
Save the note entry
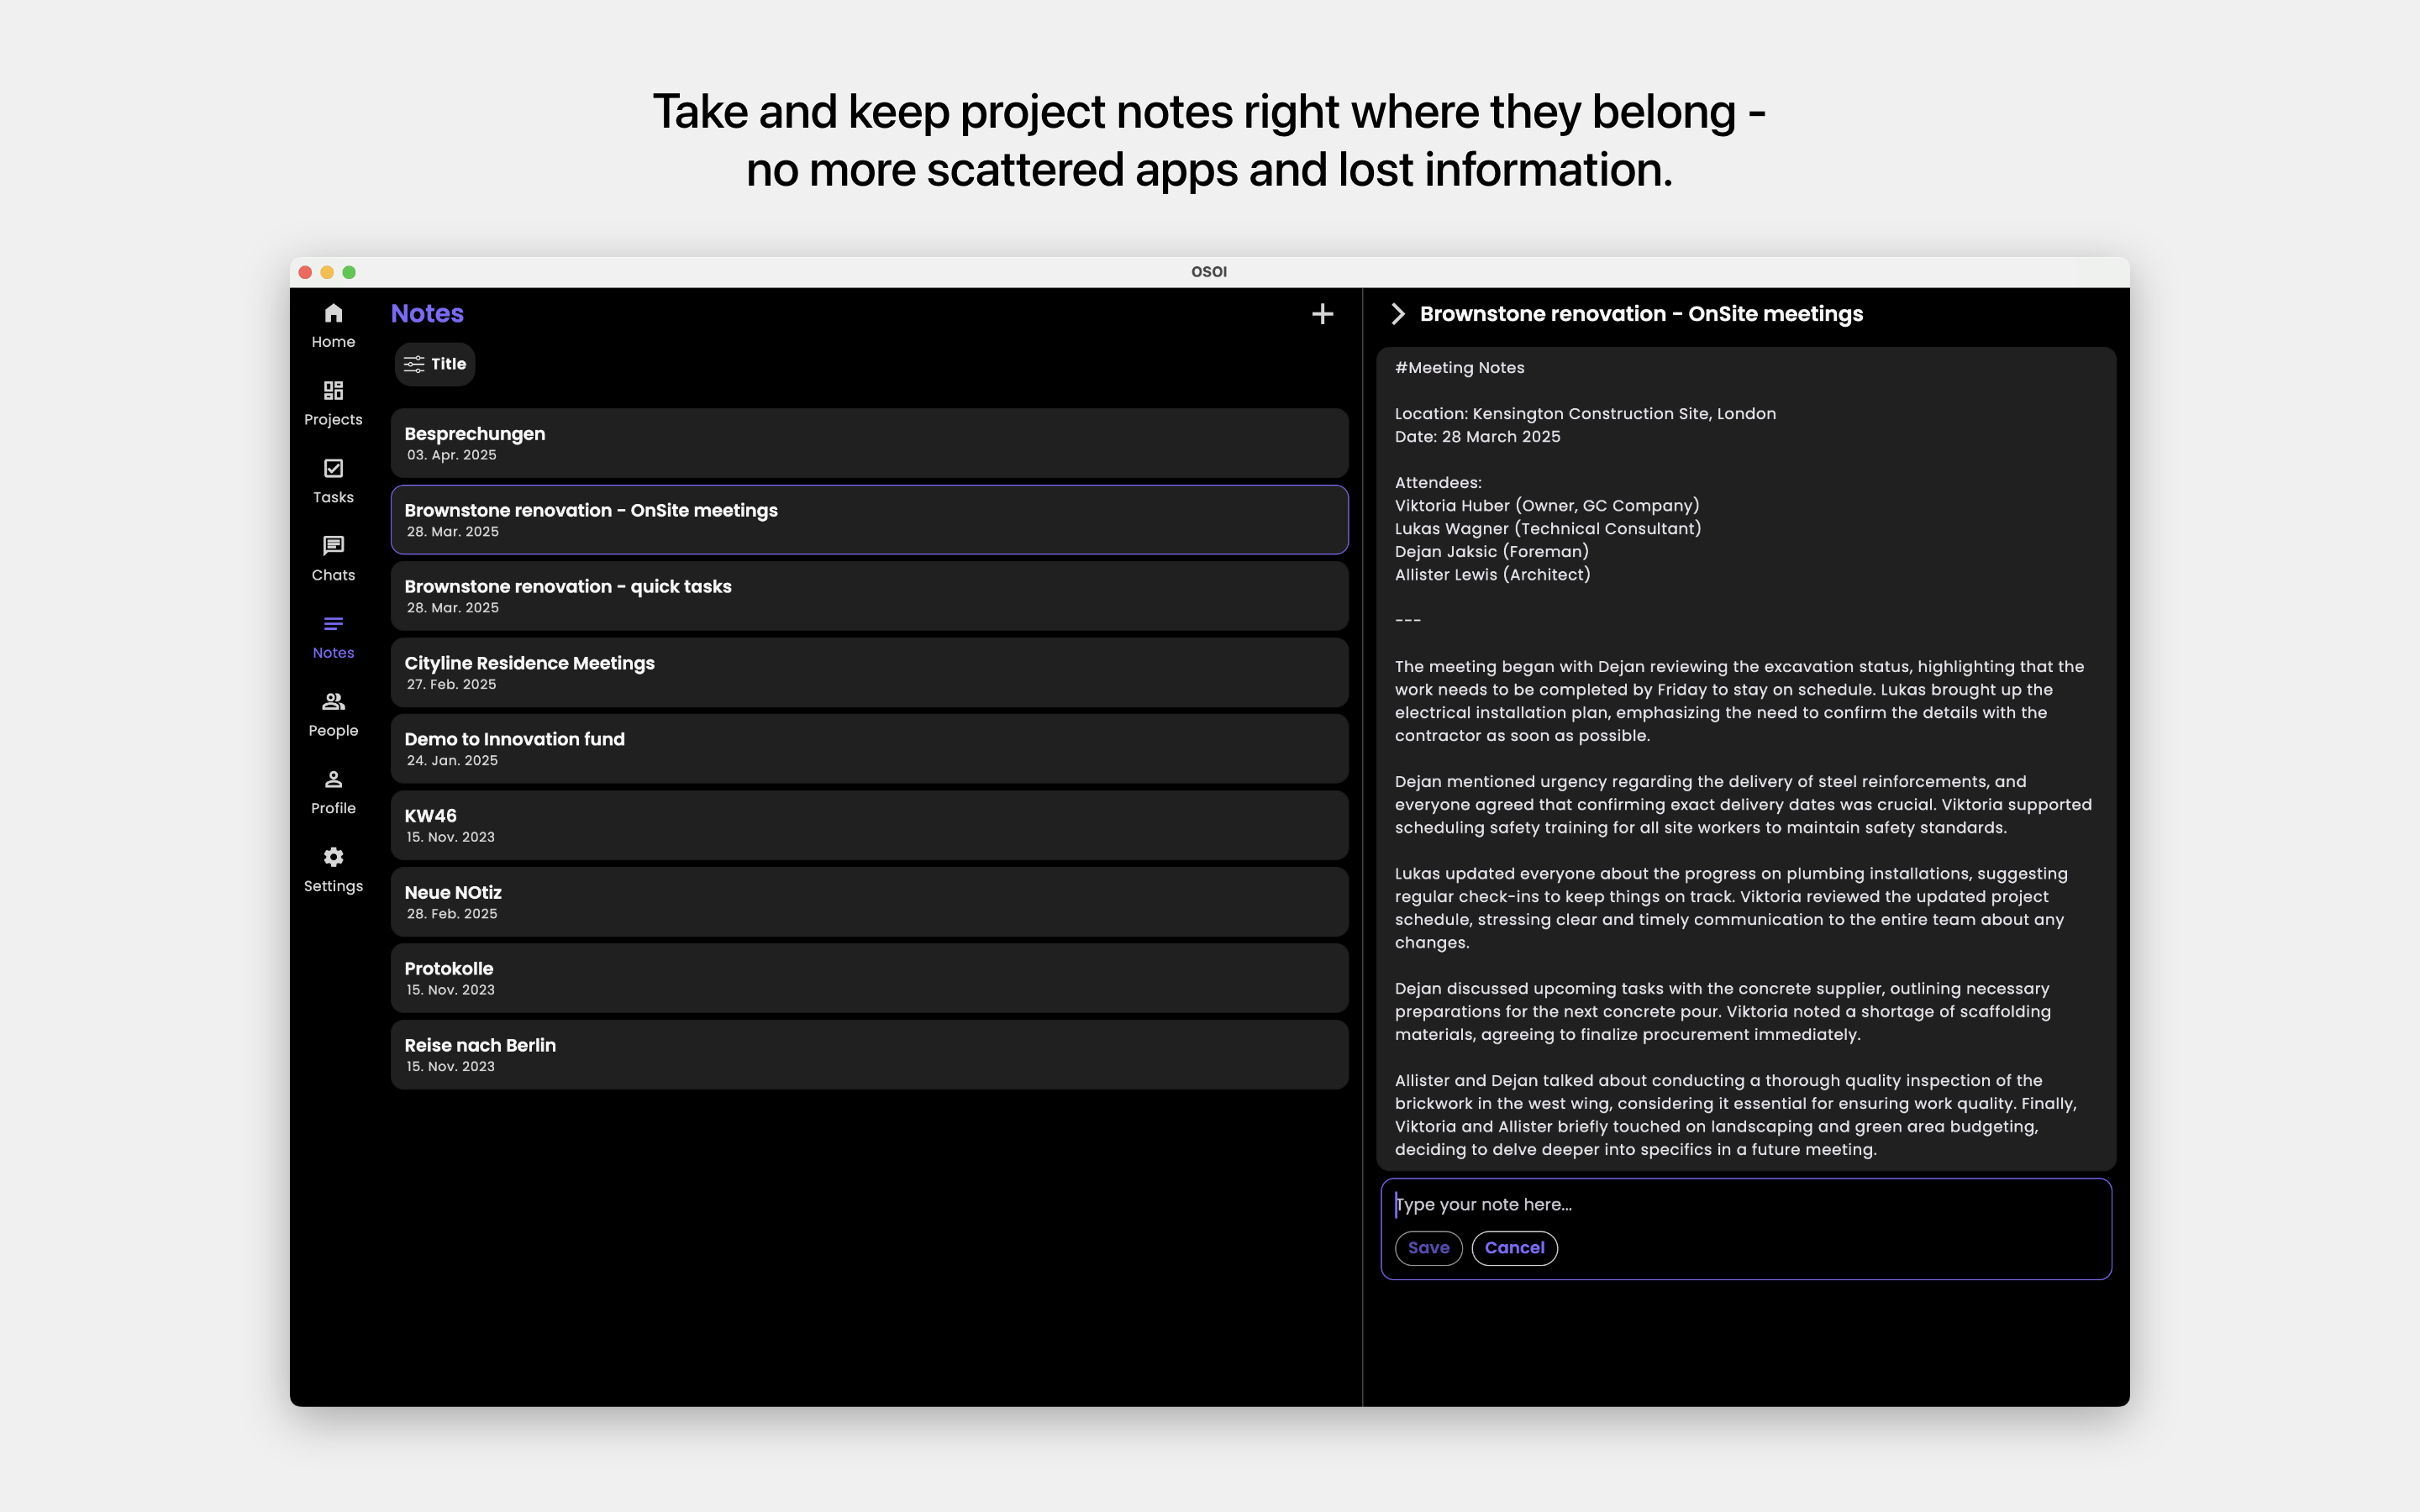pos(1428,1248)
